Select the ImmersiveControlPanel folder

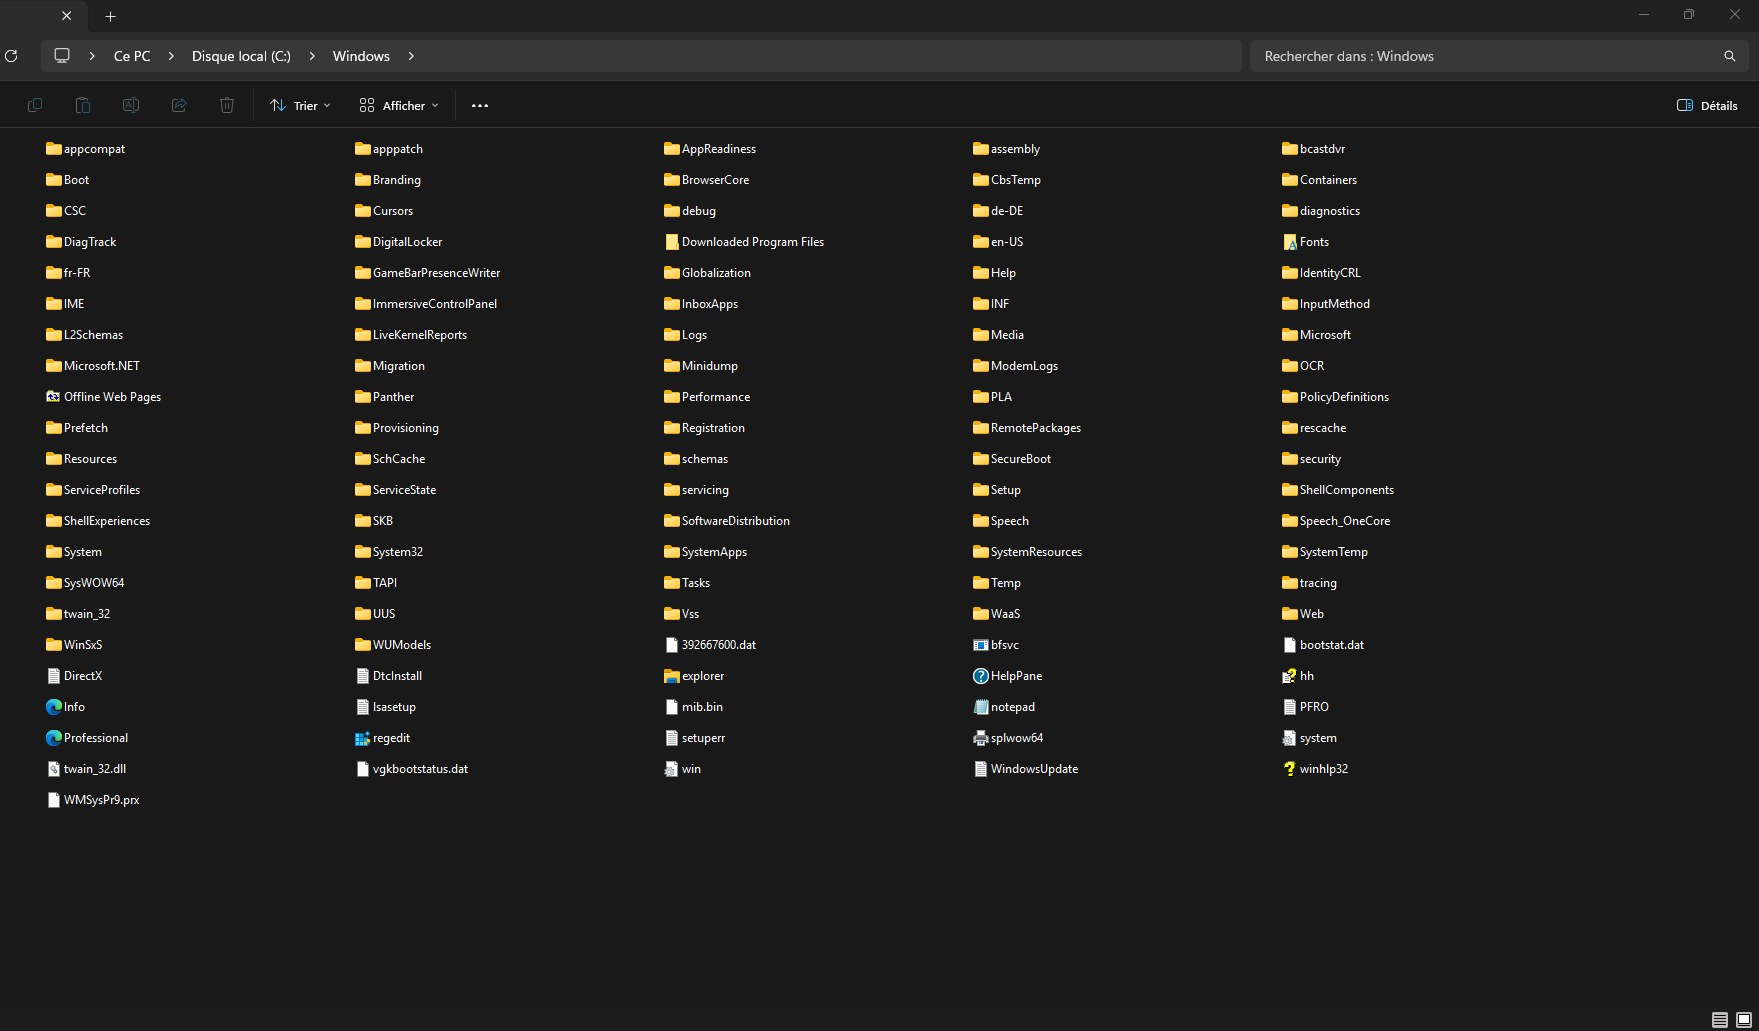(426, 304)
